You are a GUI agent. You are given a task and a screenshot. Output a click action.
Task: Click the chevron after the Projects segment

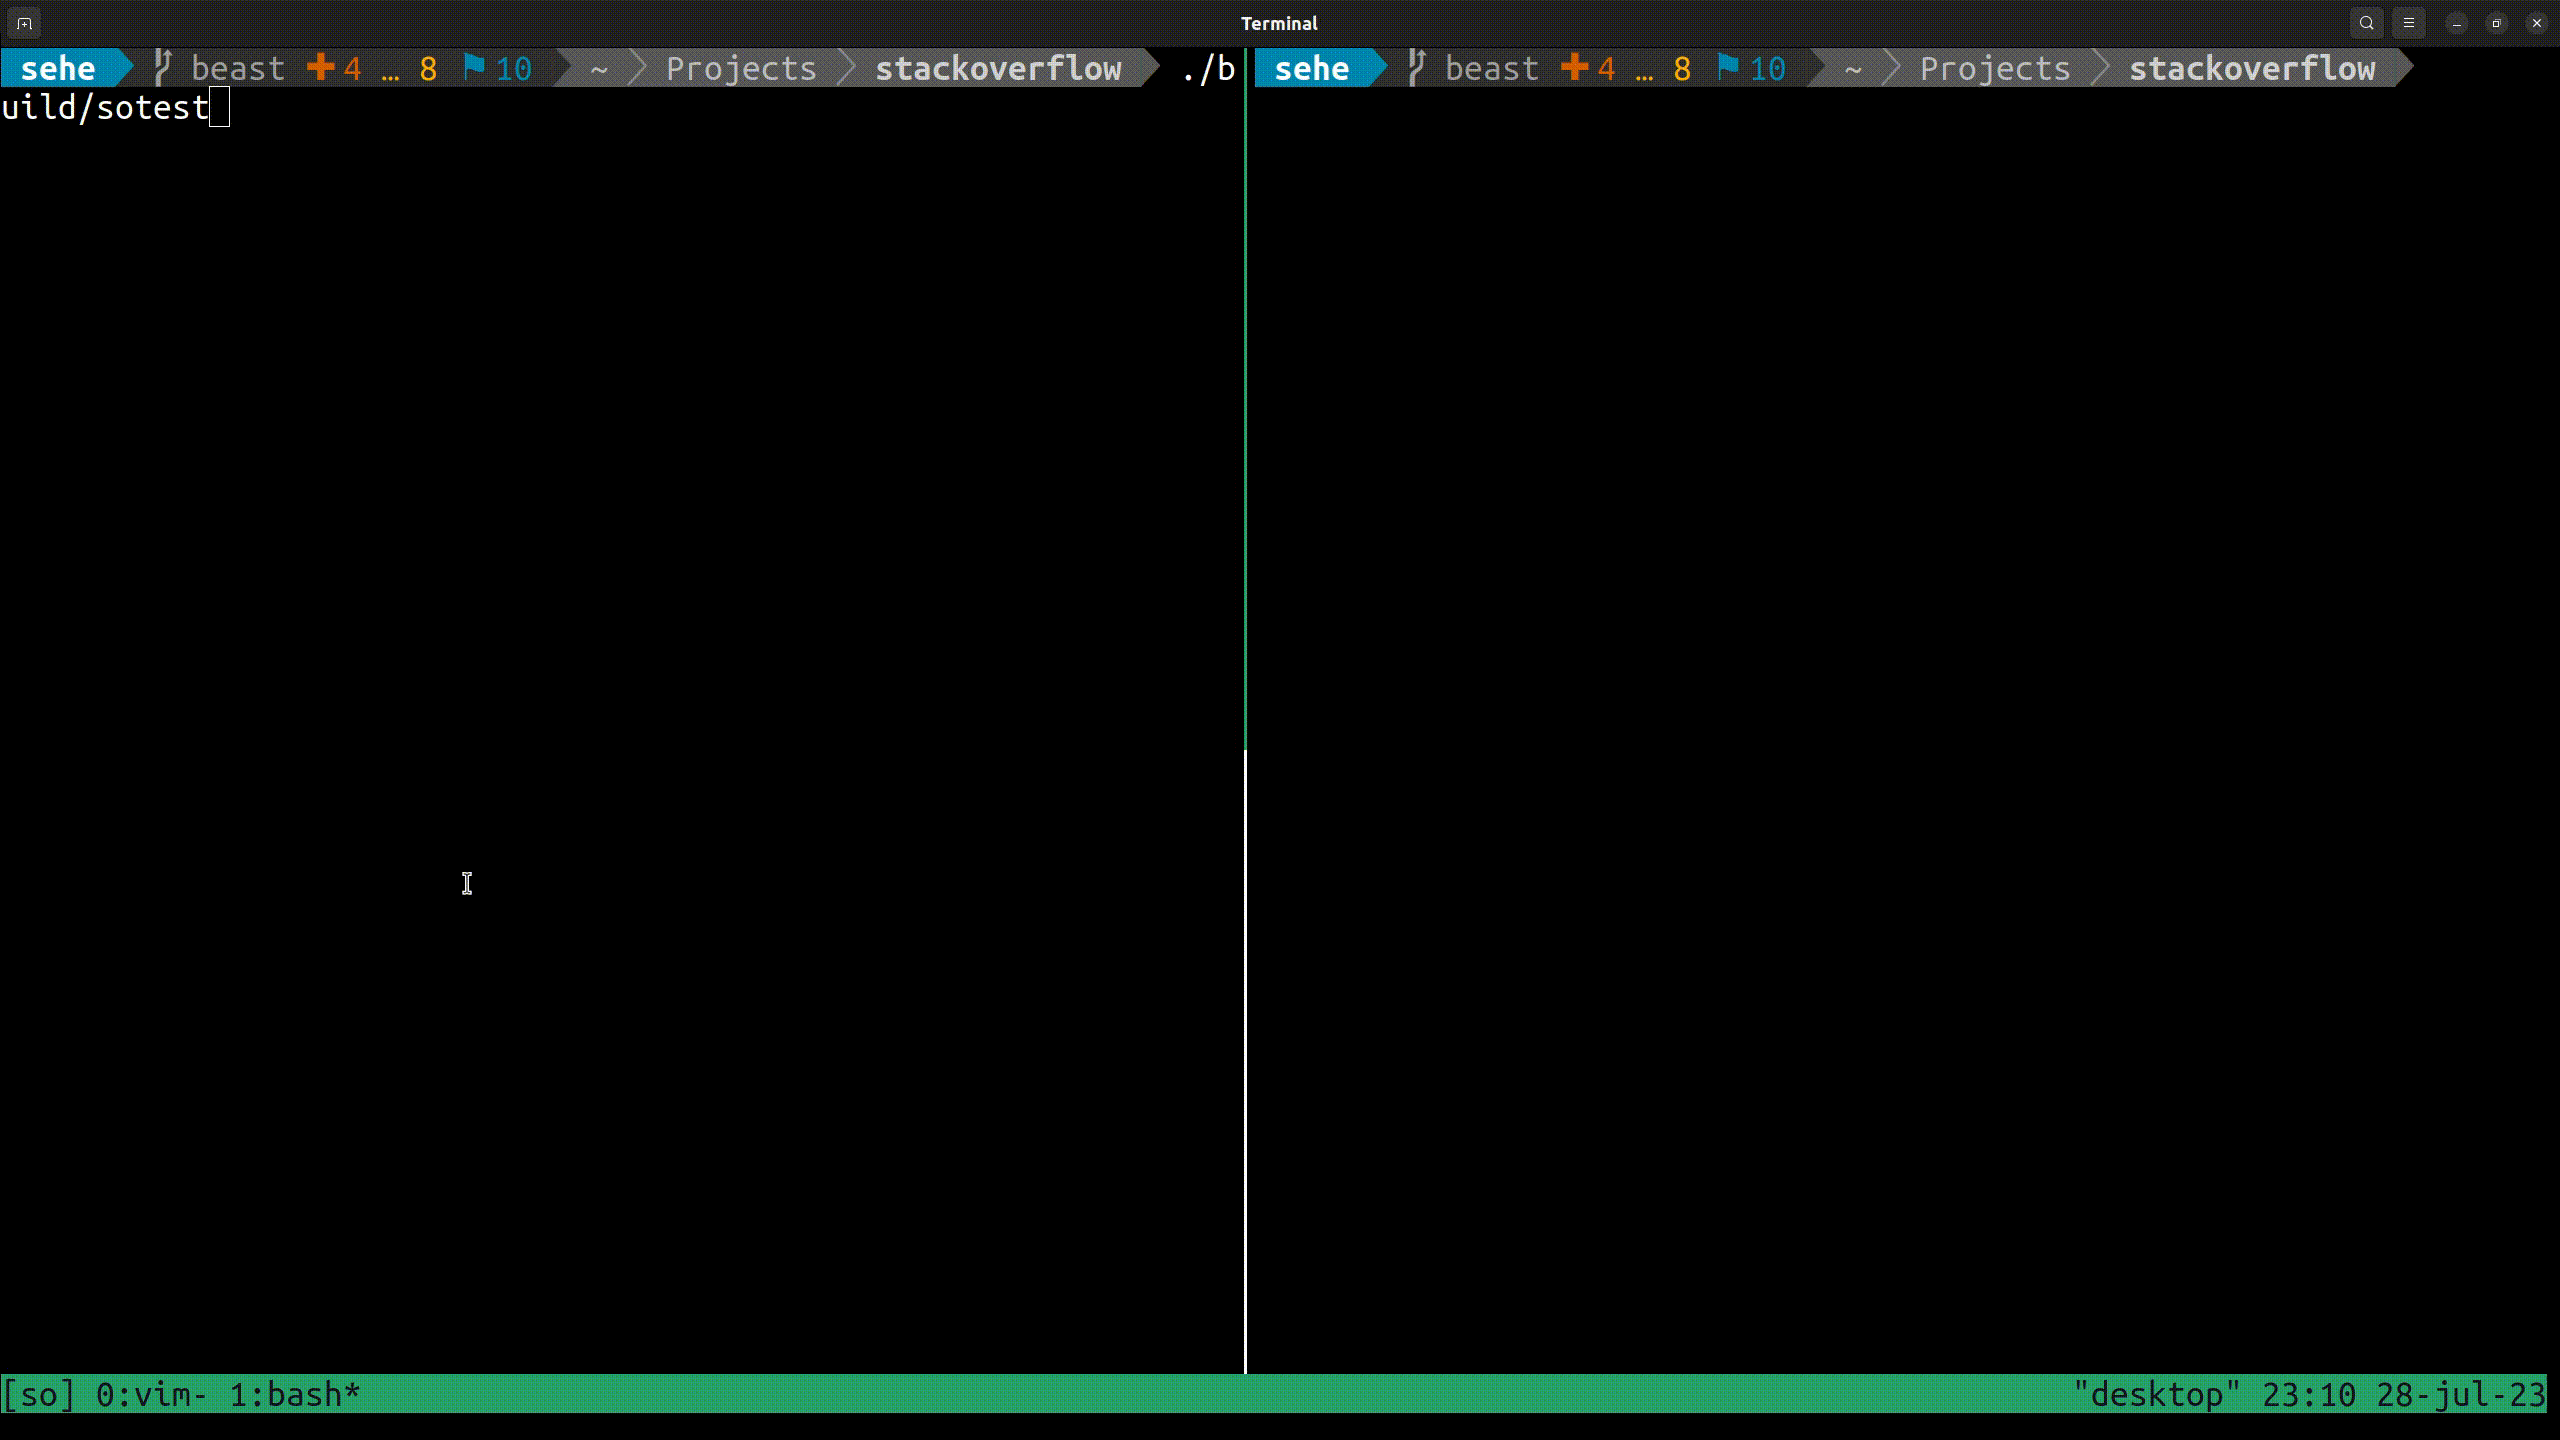(x=845, y=67)
